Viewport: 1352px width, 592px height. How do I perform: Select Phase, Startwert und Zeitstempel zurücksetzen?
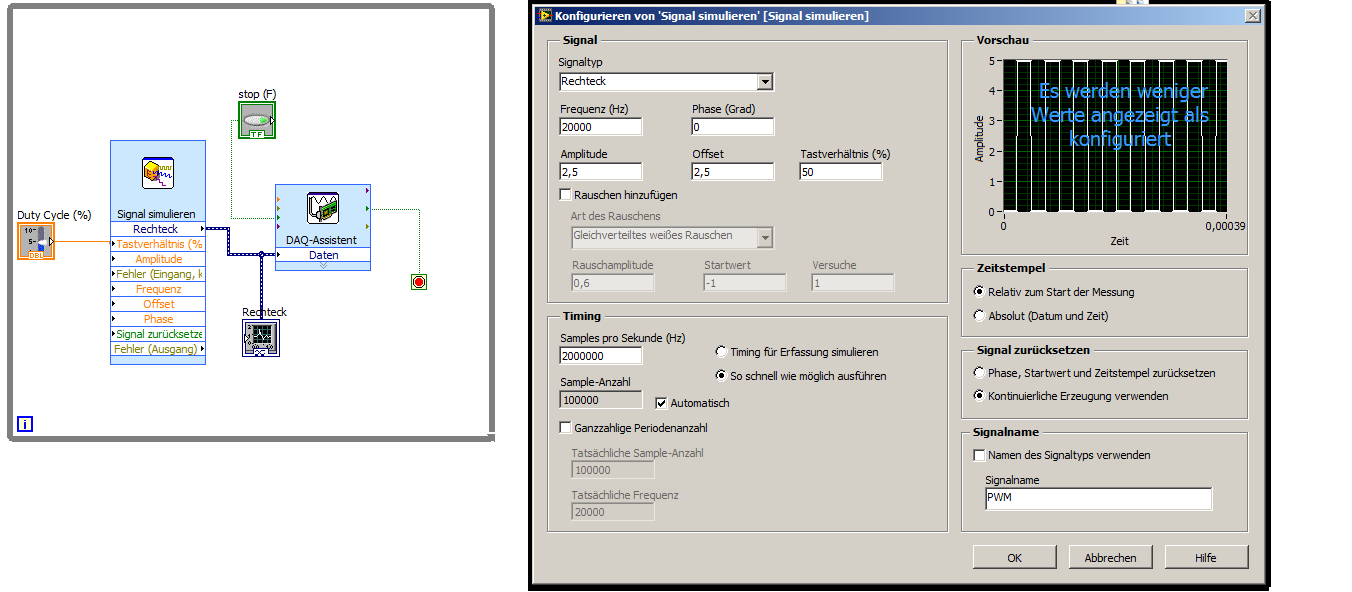[x=979, y=372]
